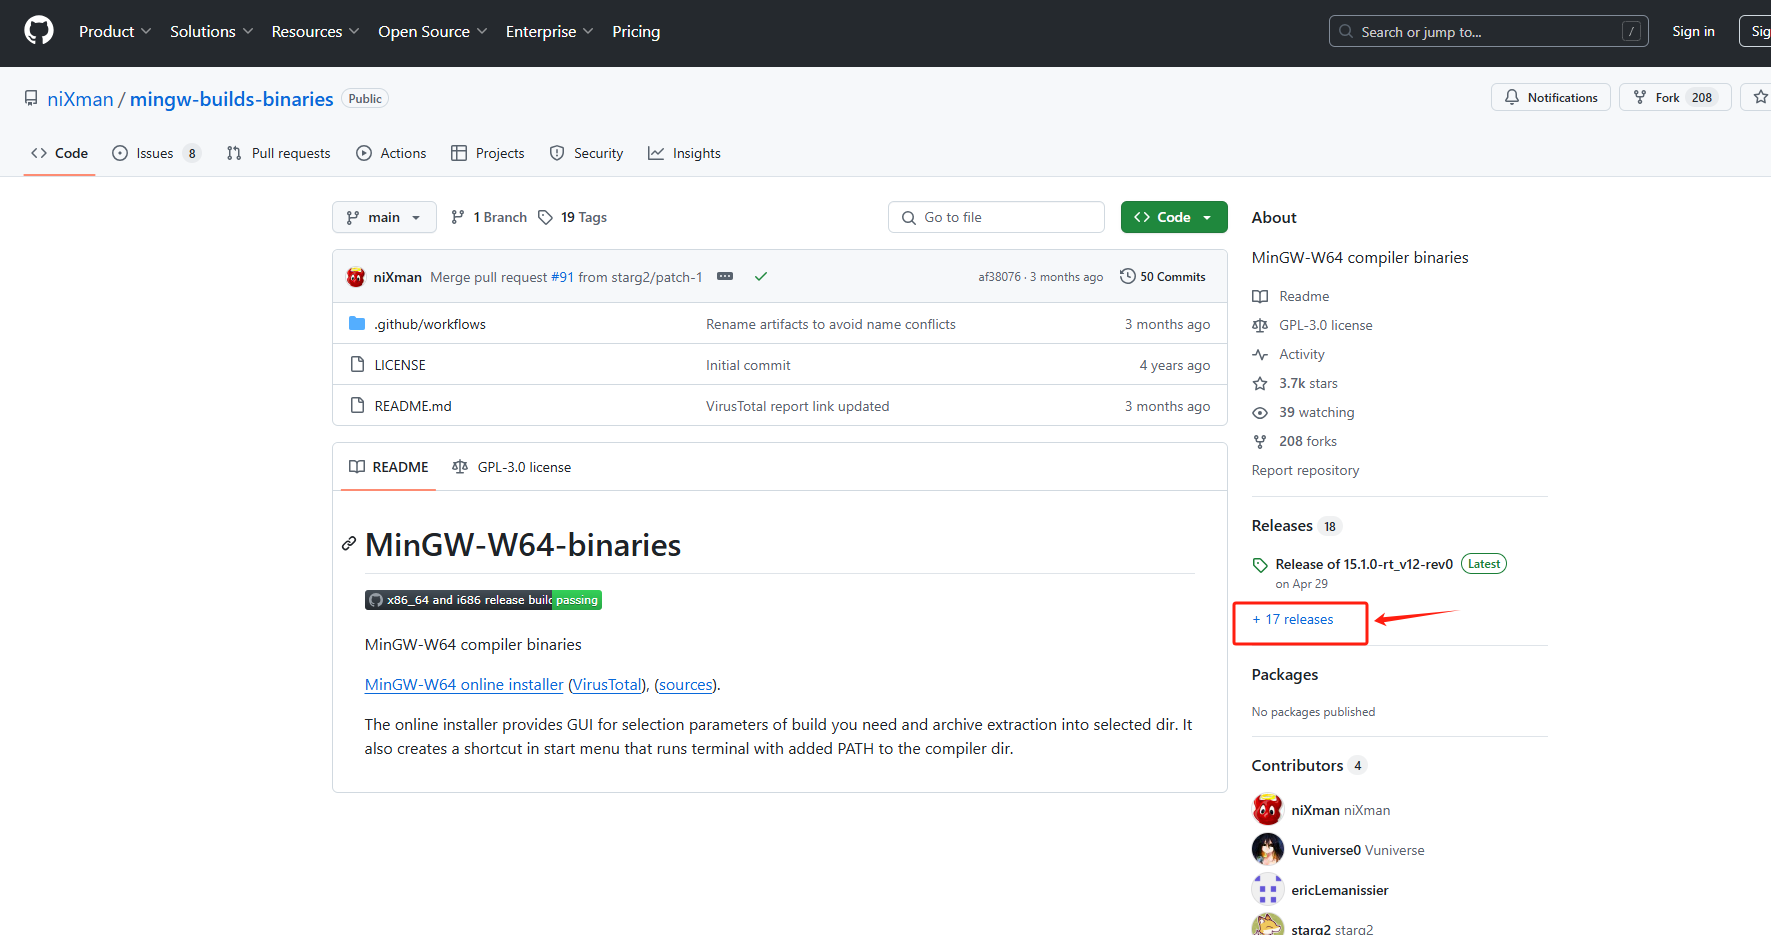Expand the Resources menu
The width and height of the screenshot is (1771, 935).
(315, 31)
